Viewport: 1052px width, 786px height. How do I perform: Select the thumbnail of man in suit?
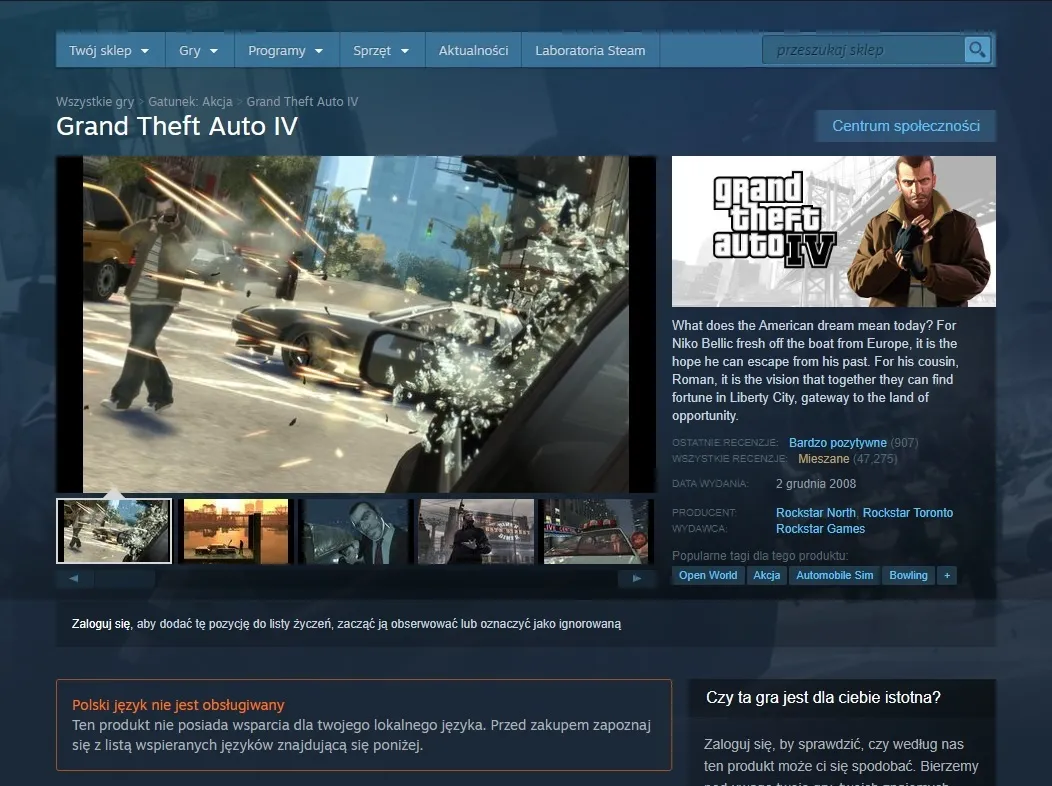coord(356,531)
